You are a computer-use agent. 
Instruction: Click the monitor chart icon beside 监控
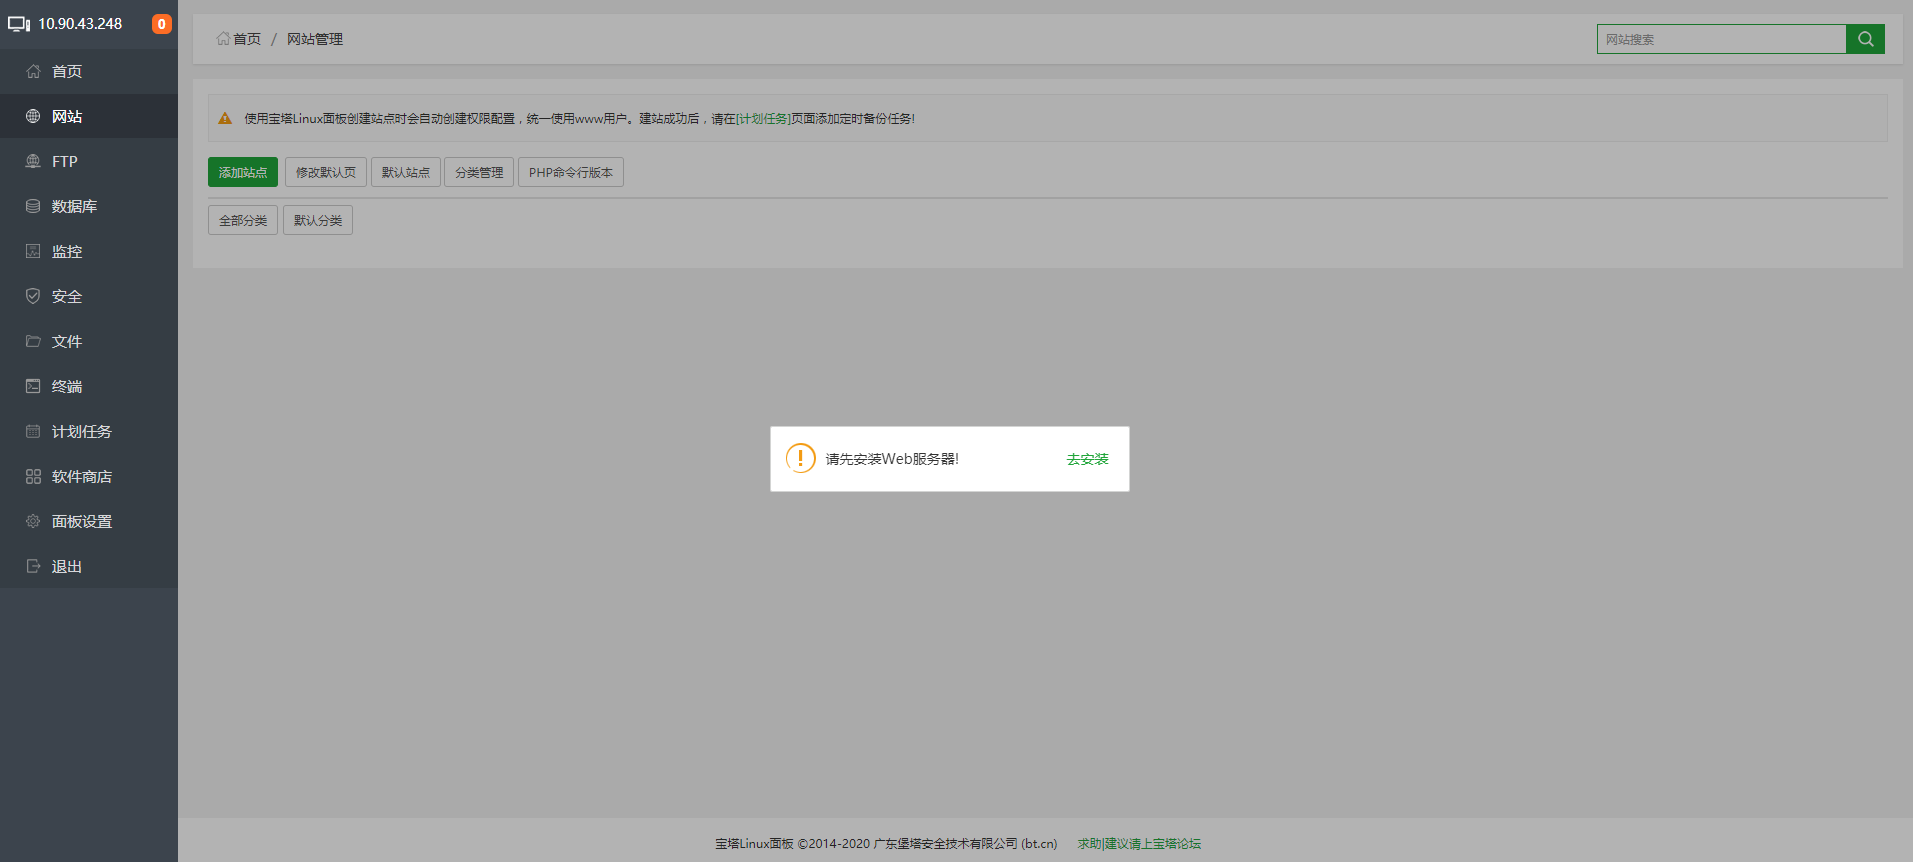(33, 251)
